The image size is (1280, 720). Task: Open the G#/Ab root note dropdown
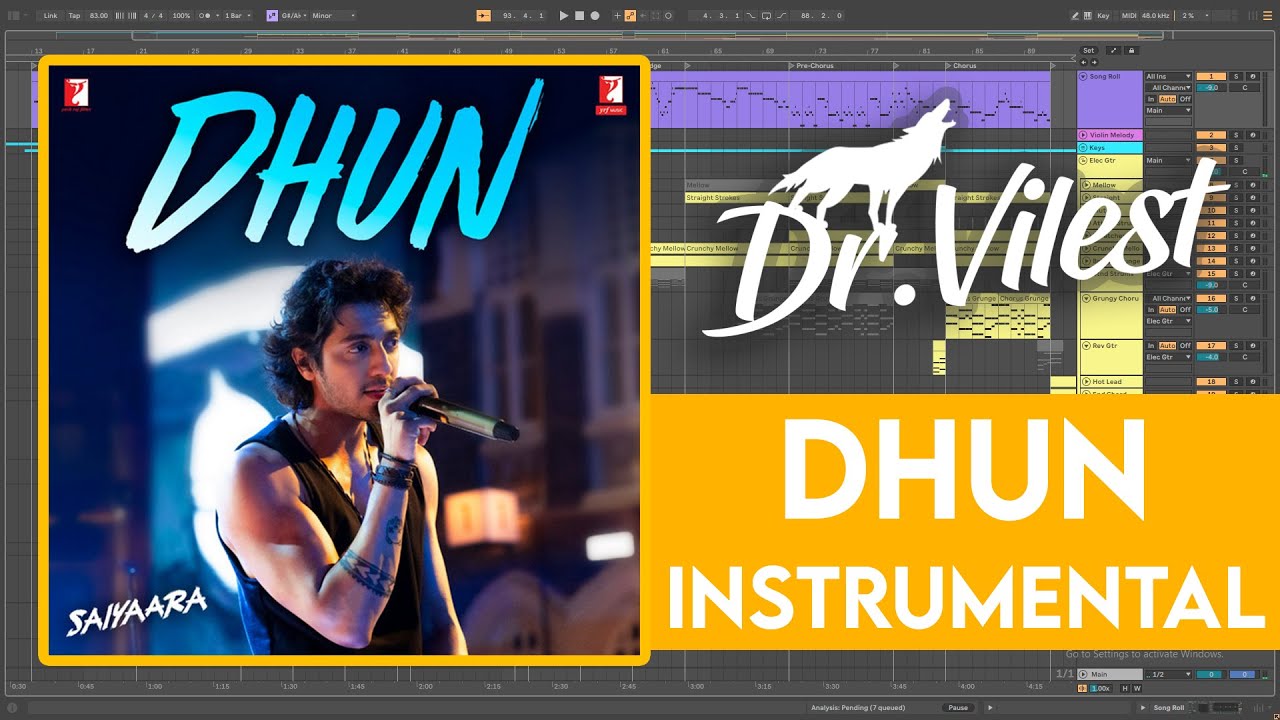293,16
